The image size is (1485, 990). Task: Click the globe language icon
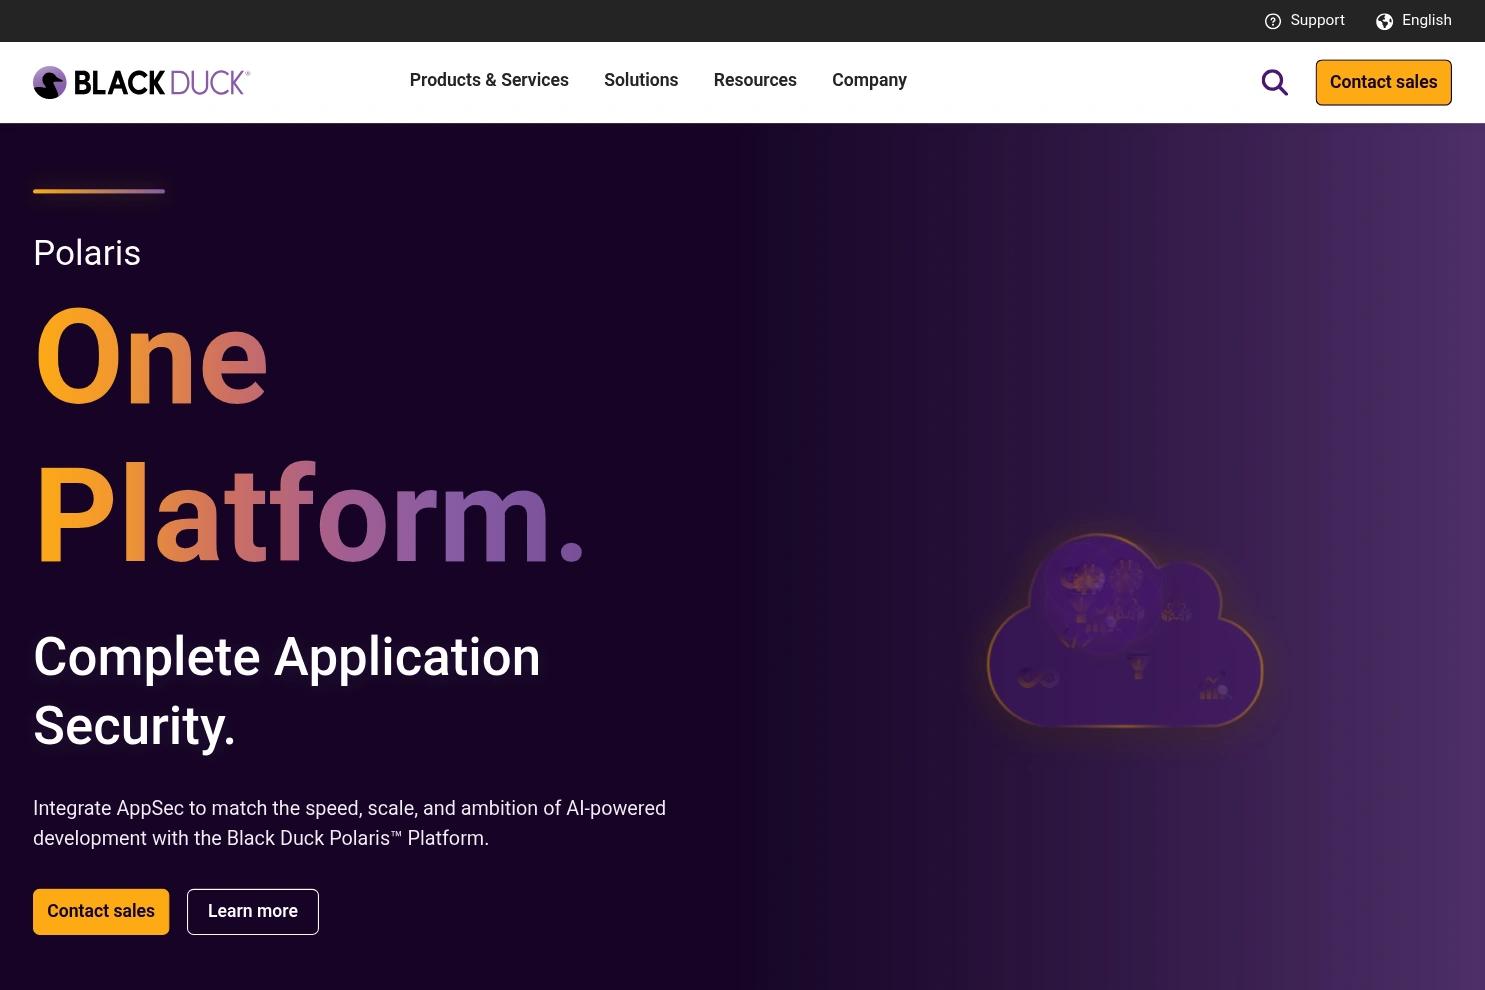(x=1385, y=21)
